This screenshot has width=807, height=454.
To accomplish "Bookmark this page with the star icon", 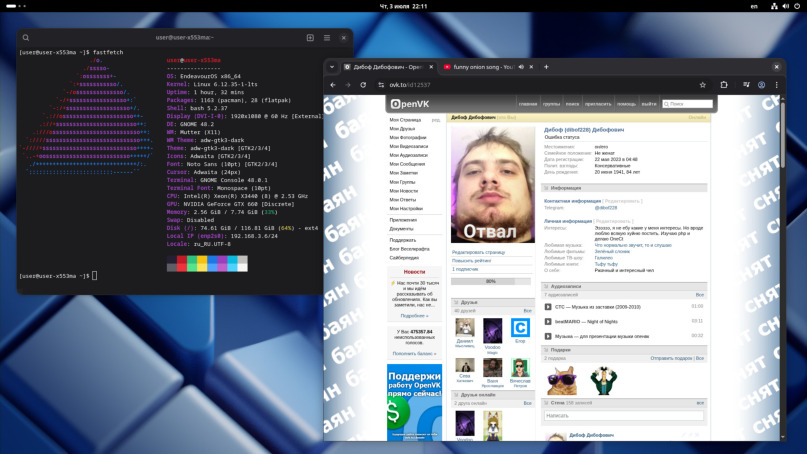I will [703, 85].
